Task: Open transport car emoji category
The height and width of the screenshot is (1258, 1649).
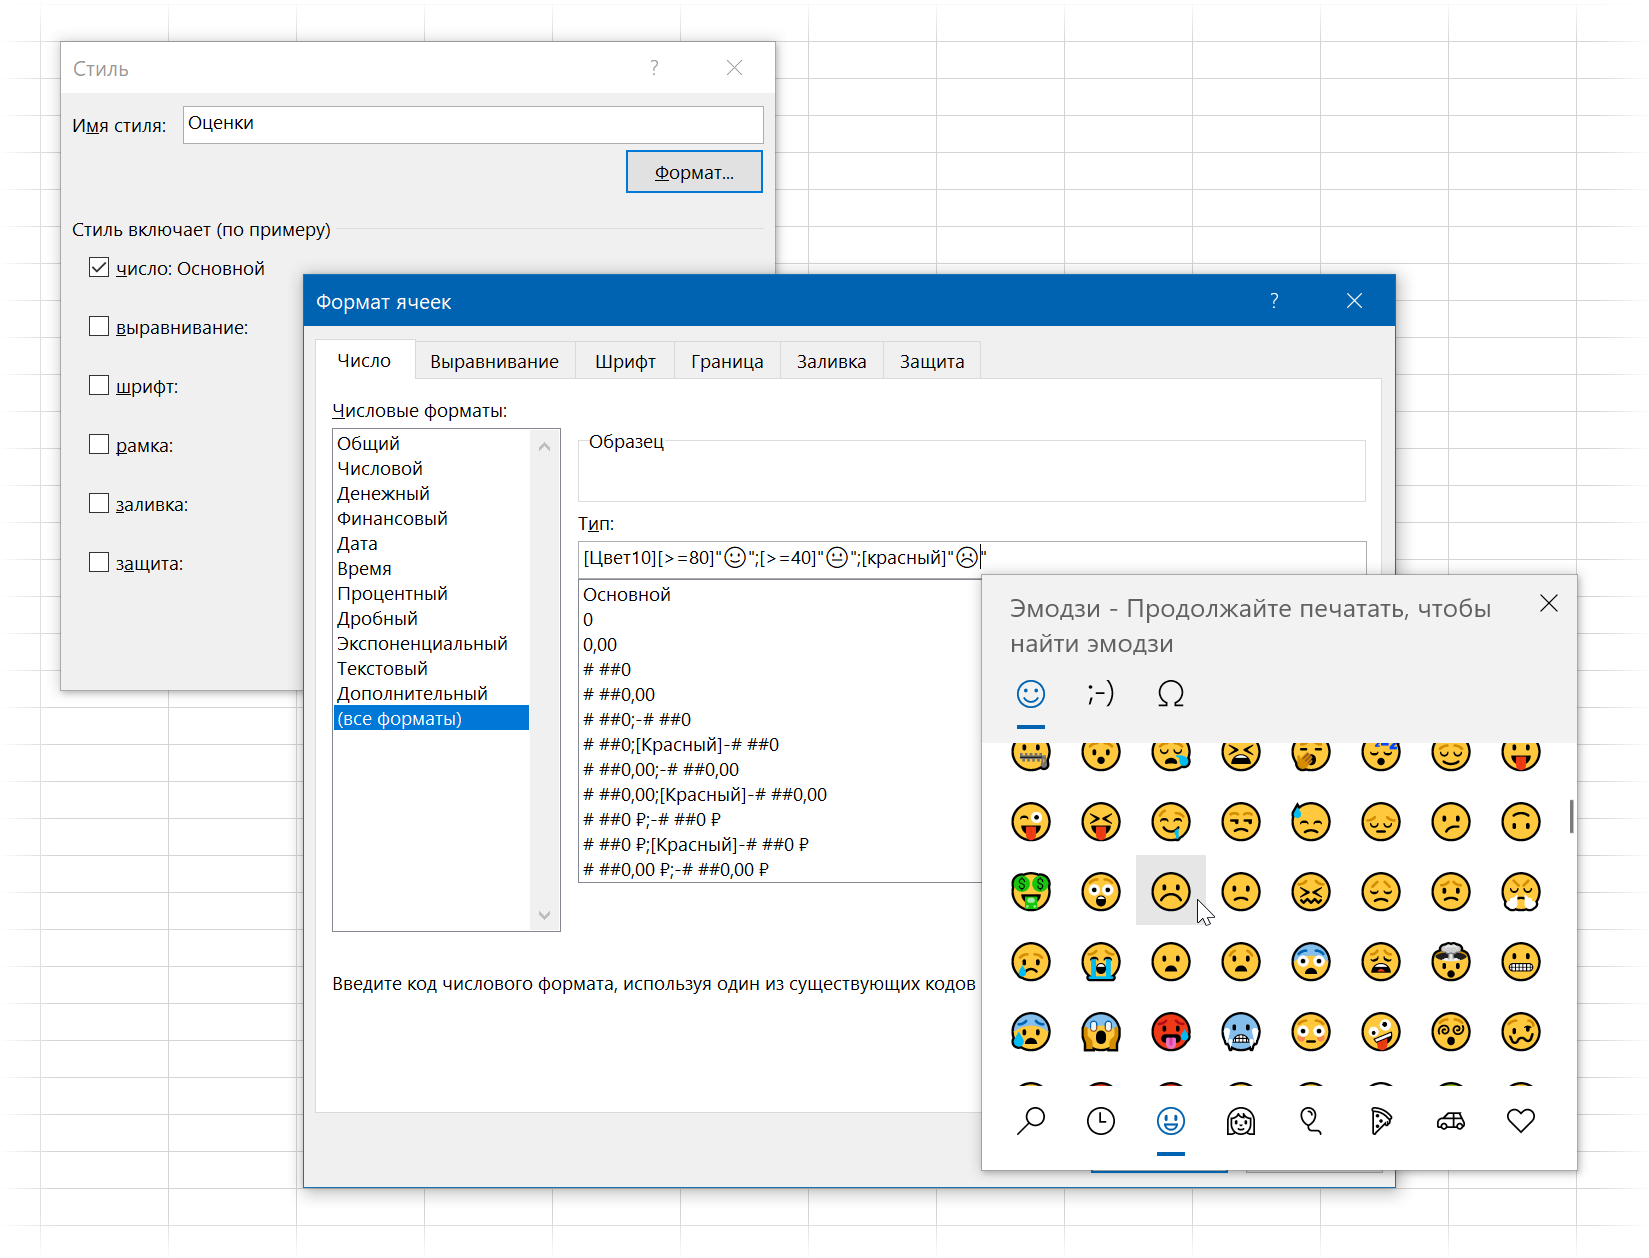Action: click(1451, 1121)
